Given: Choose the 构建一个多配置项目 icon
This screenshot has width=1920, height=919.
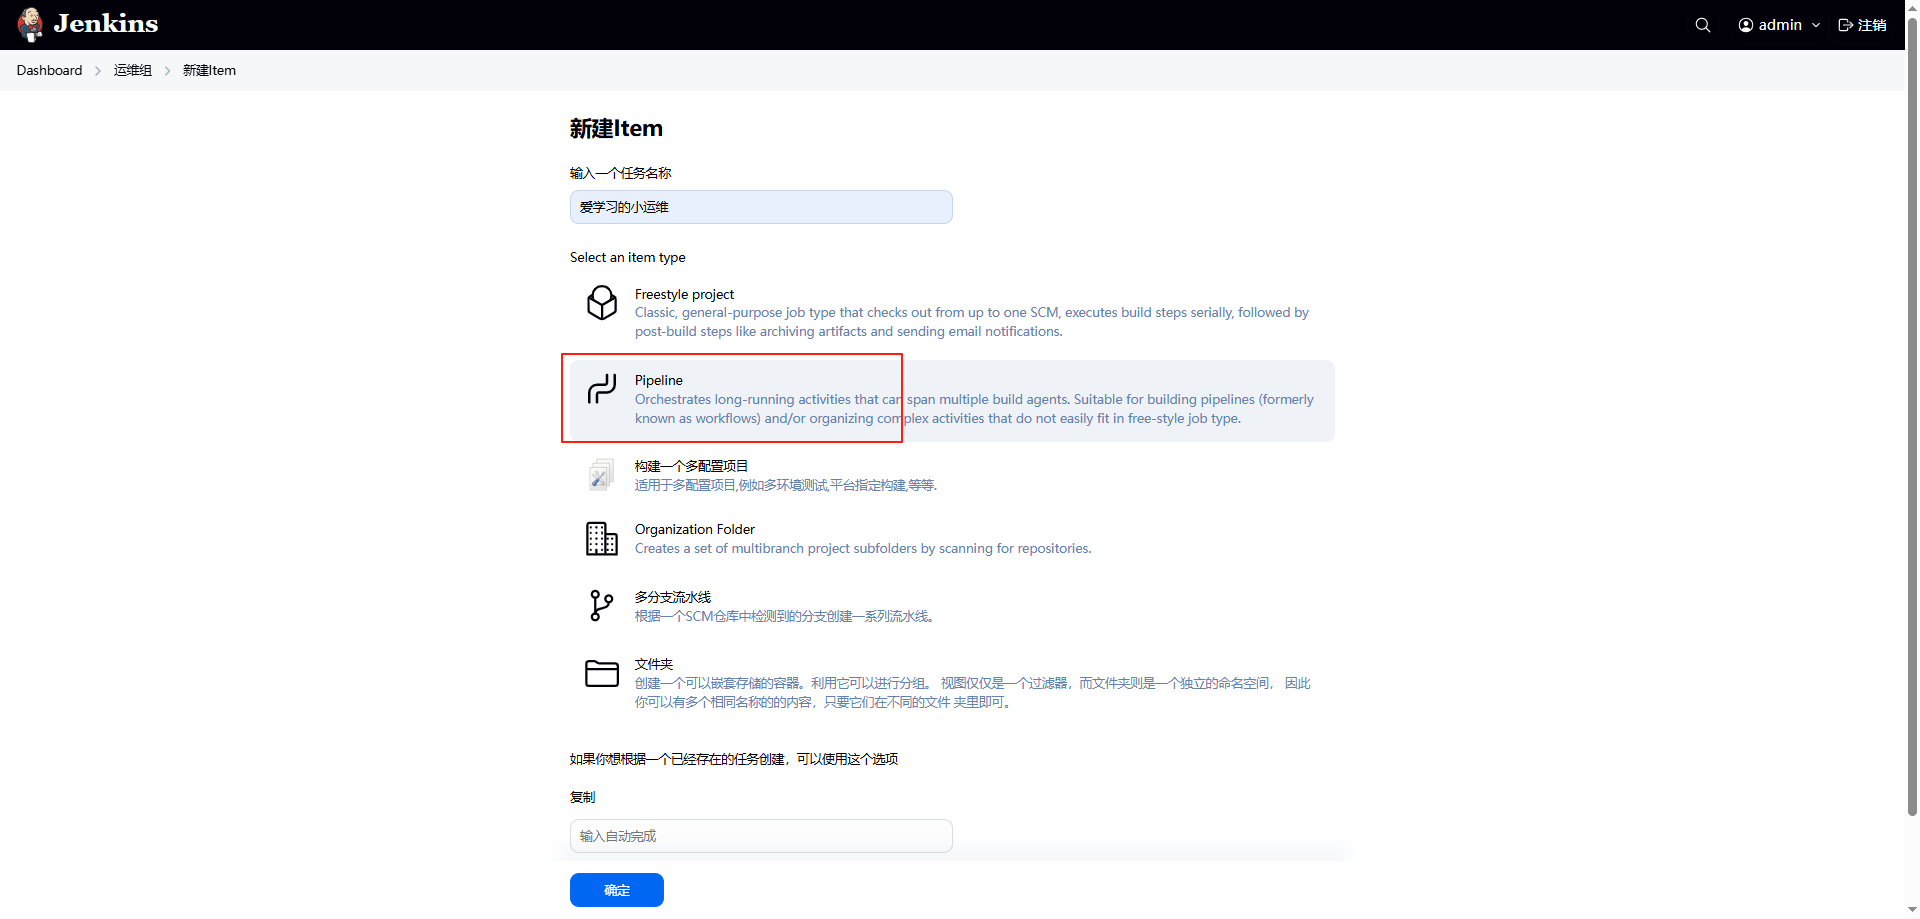Looking at the screenshot, I should pyautogui.click(x=602, y=475).
